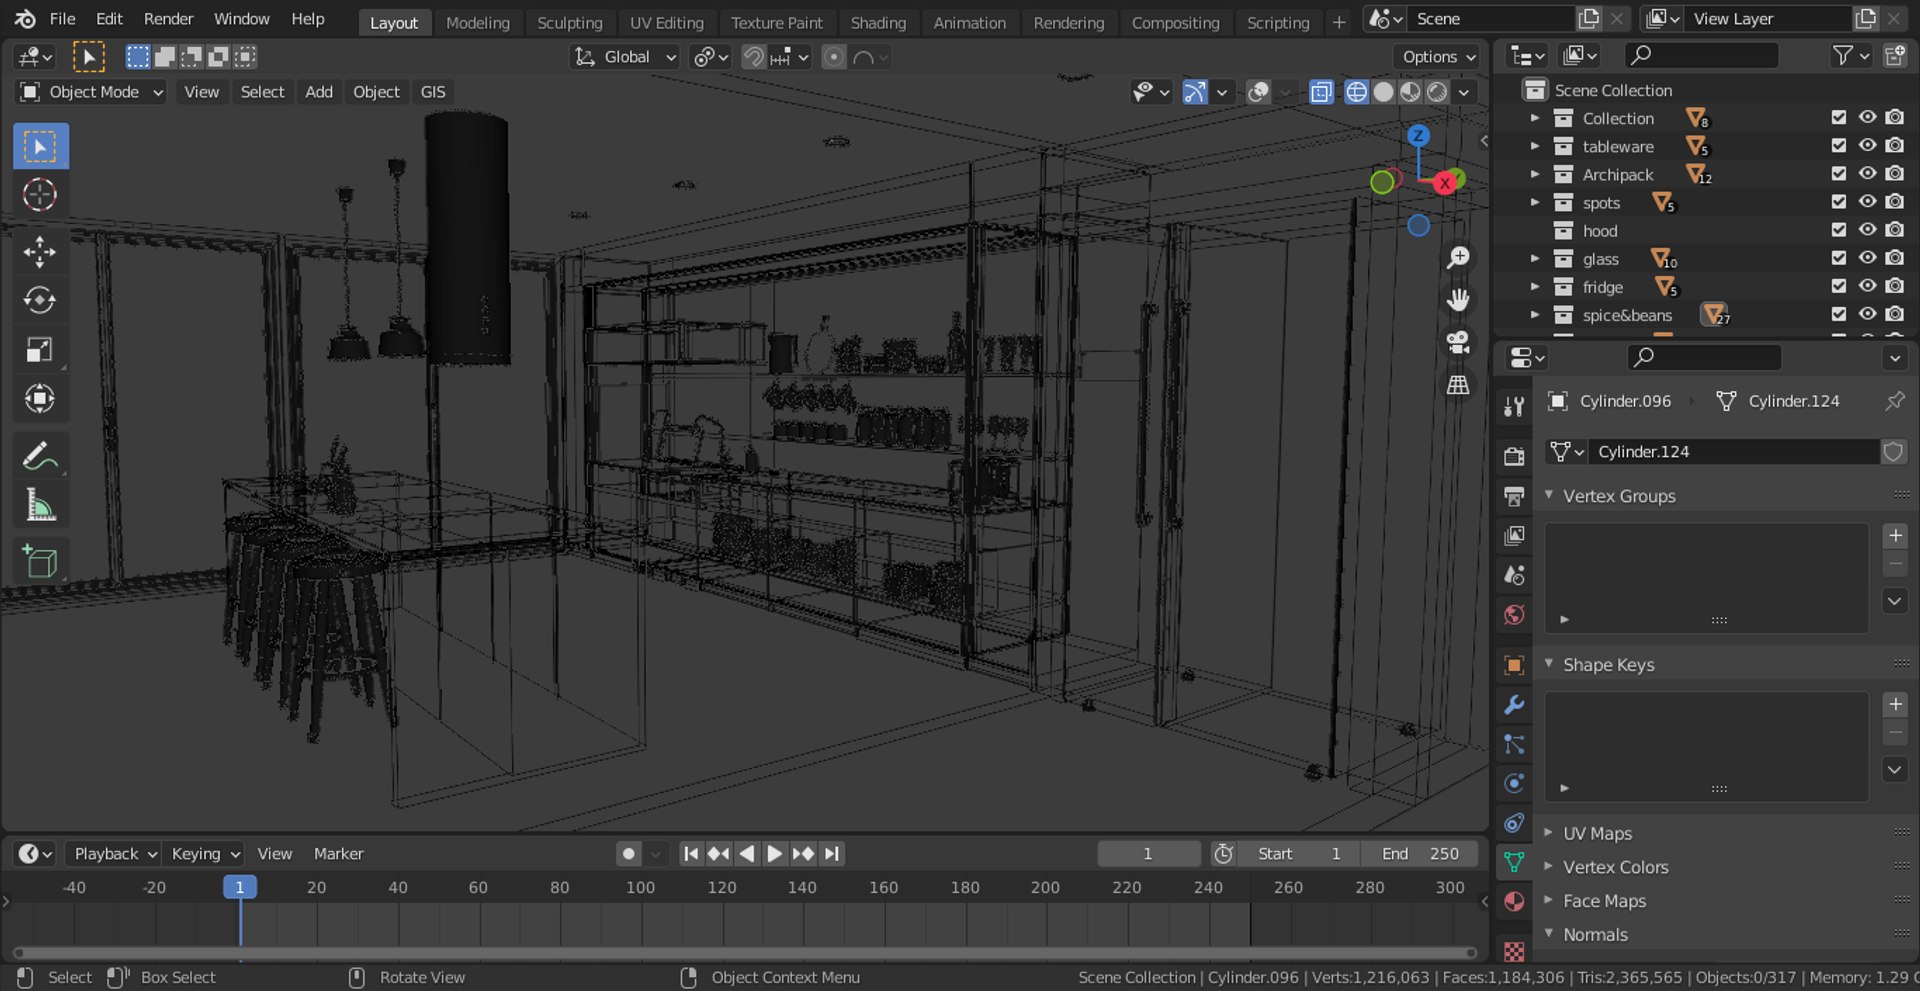Switch to the Modeling workspace tab
This screenshot has width=1920, height=991.
tap(477, 22)
